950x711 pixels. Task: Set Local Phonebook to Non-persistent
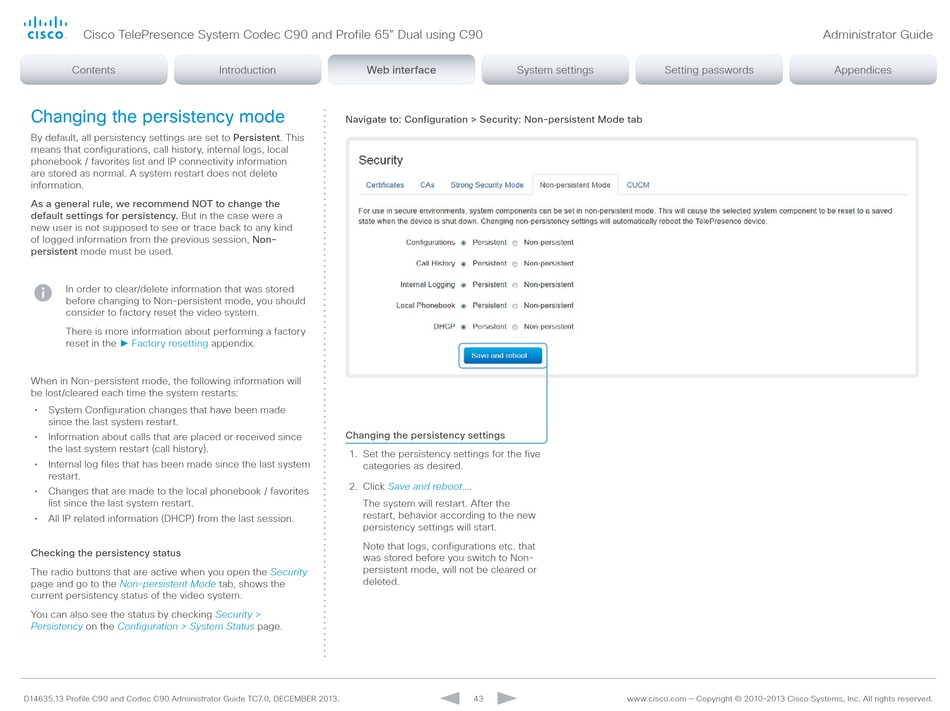pyautogui.click(x=515, y=306)
